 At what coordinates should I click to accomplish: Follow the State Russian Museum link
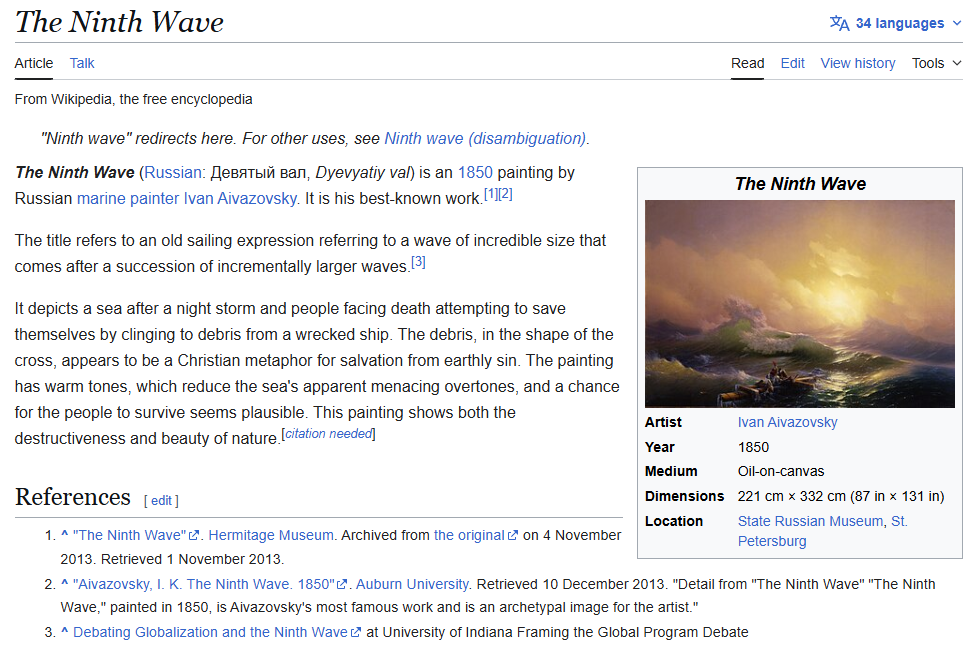click(810, 521)
